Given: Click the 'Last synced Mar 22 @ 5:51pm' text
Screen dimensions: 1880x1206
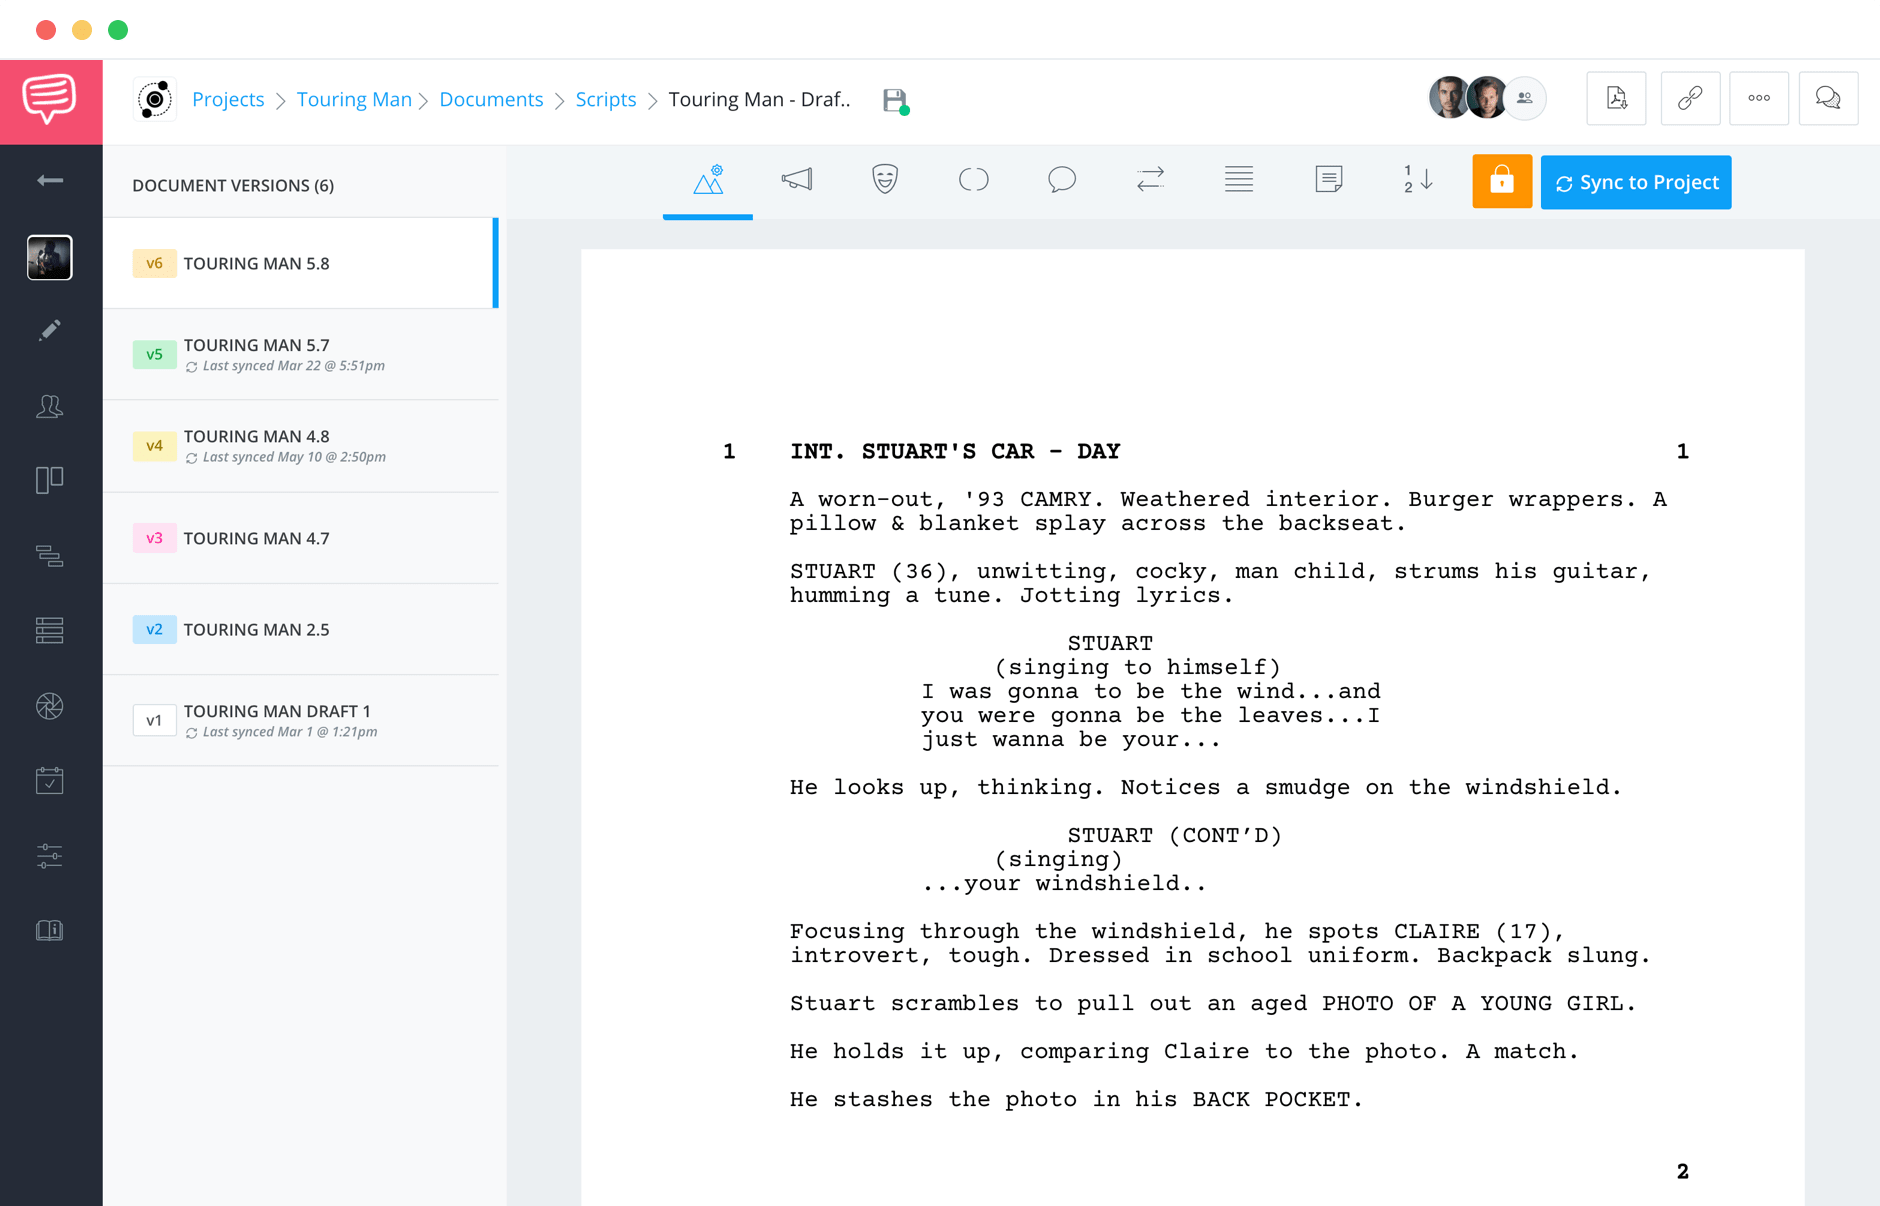Looking at the screenshot, I should pyautogui.click(x=293, y=366).
